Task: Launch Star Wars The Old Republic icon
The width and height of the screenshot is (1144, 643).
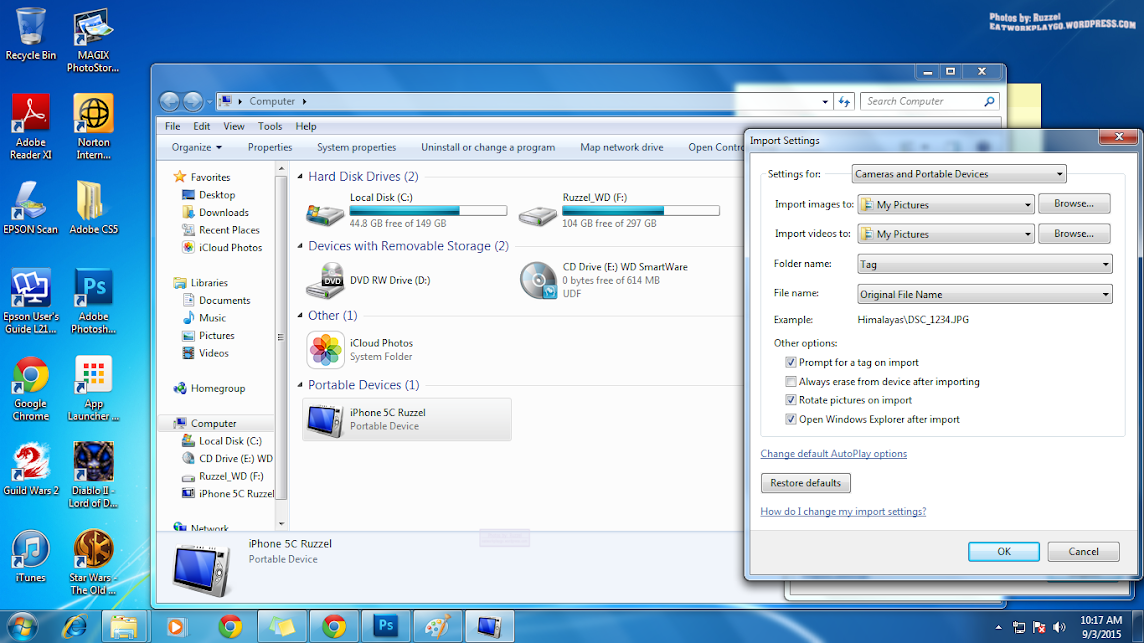Action: [93, 562]
